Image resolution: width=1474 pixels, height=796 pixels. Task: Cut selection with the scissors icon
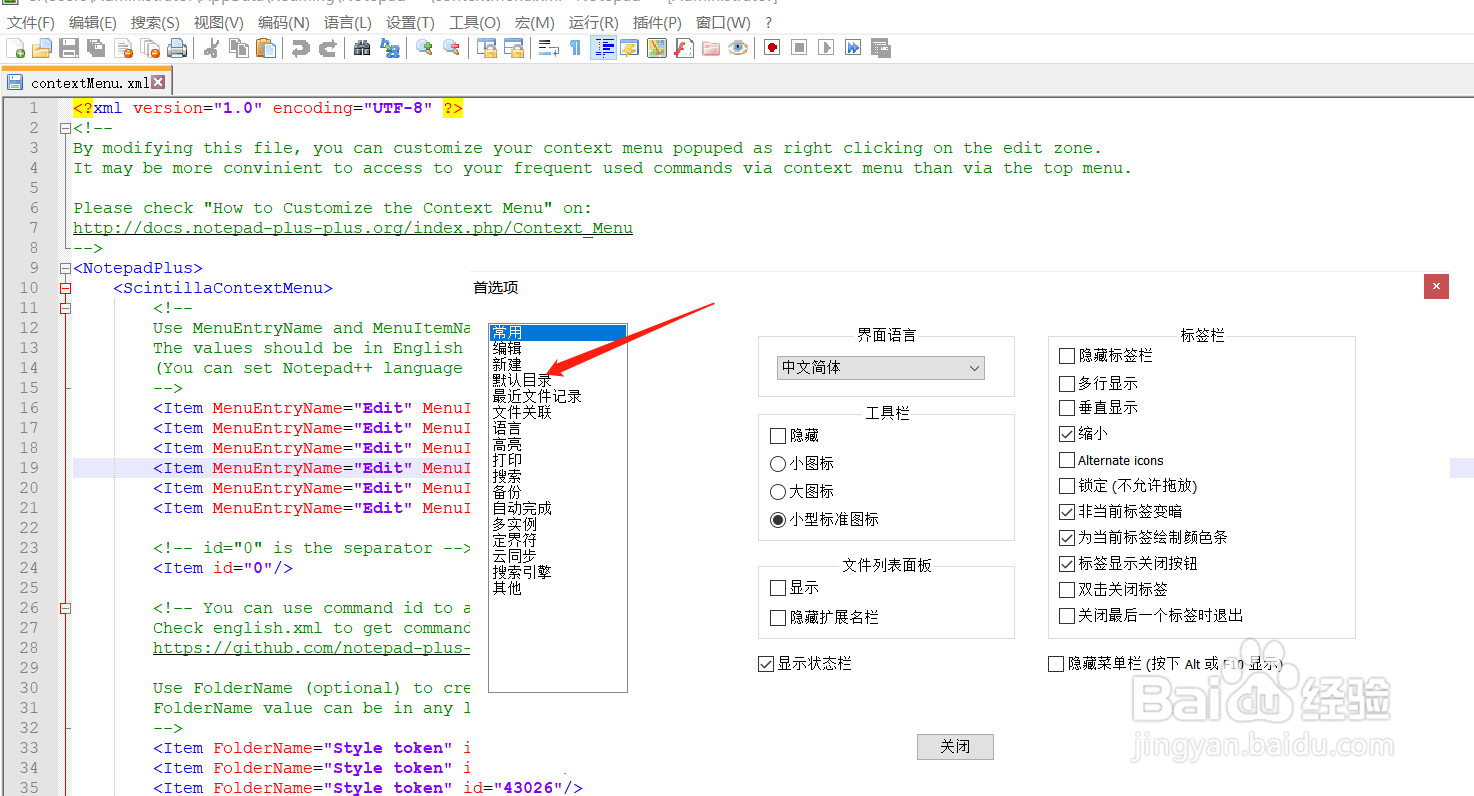click(x=211, y=47)
